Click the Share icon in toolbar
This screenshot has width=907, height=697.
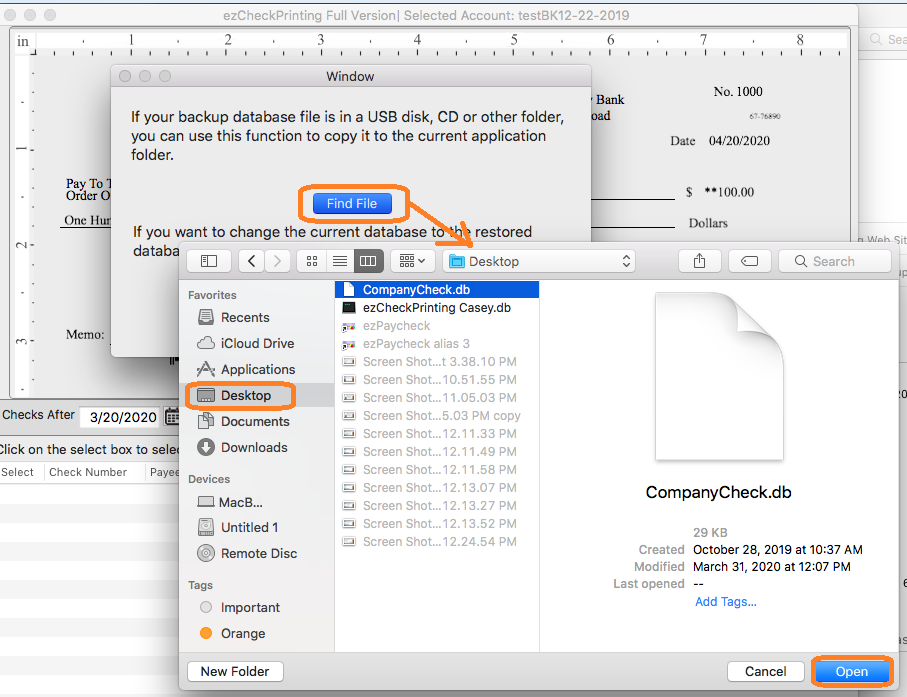(x=699, y=261)
